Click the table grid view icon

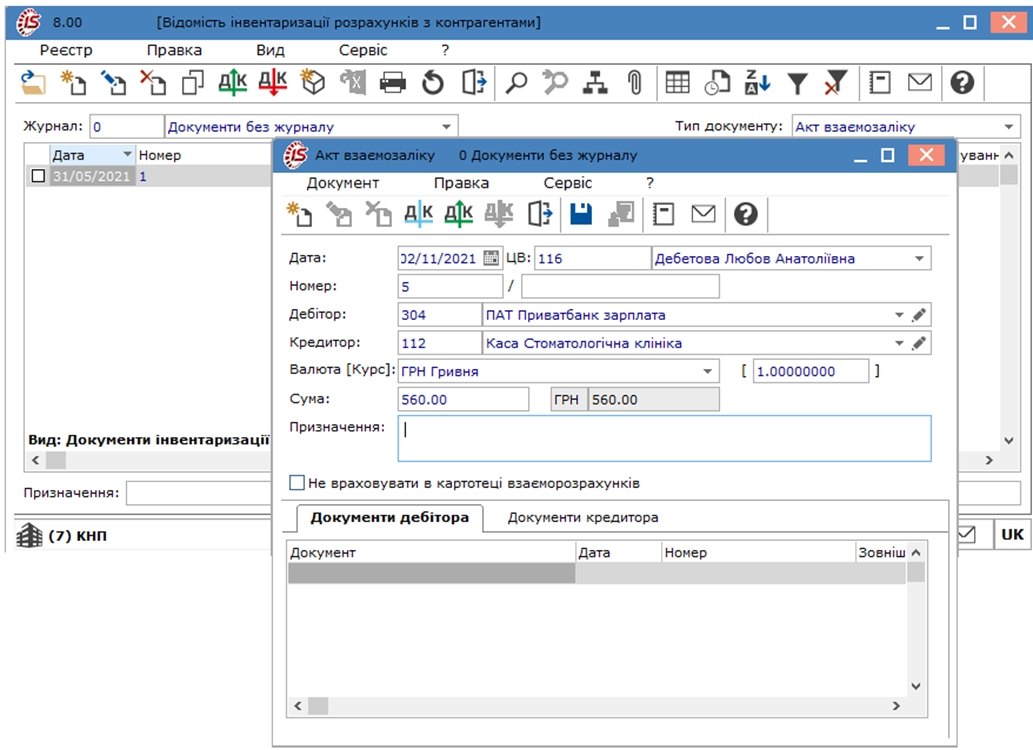677,83
